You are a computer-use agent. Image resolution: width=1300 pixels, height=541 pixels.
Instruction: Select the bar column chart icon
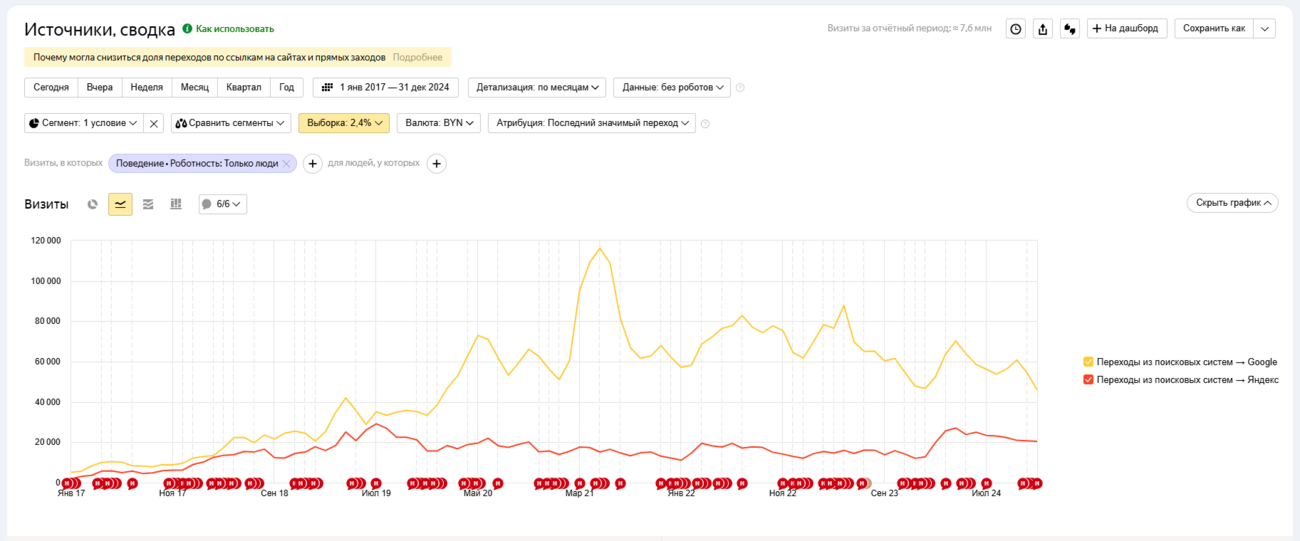tap(176, 204)
